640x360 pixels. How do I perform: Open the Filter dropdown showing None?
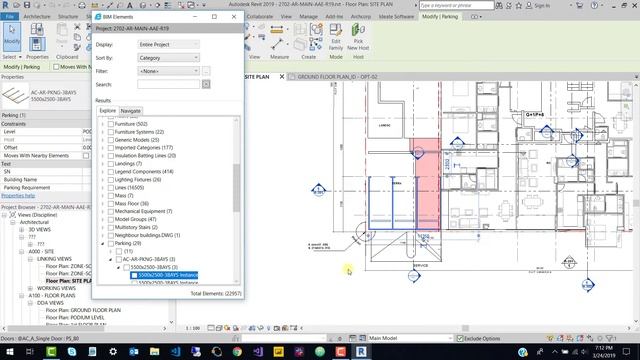point(168,71)
